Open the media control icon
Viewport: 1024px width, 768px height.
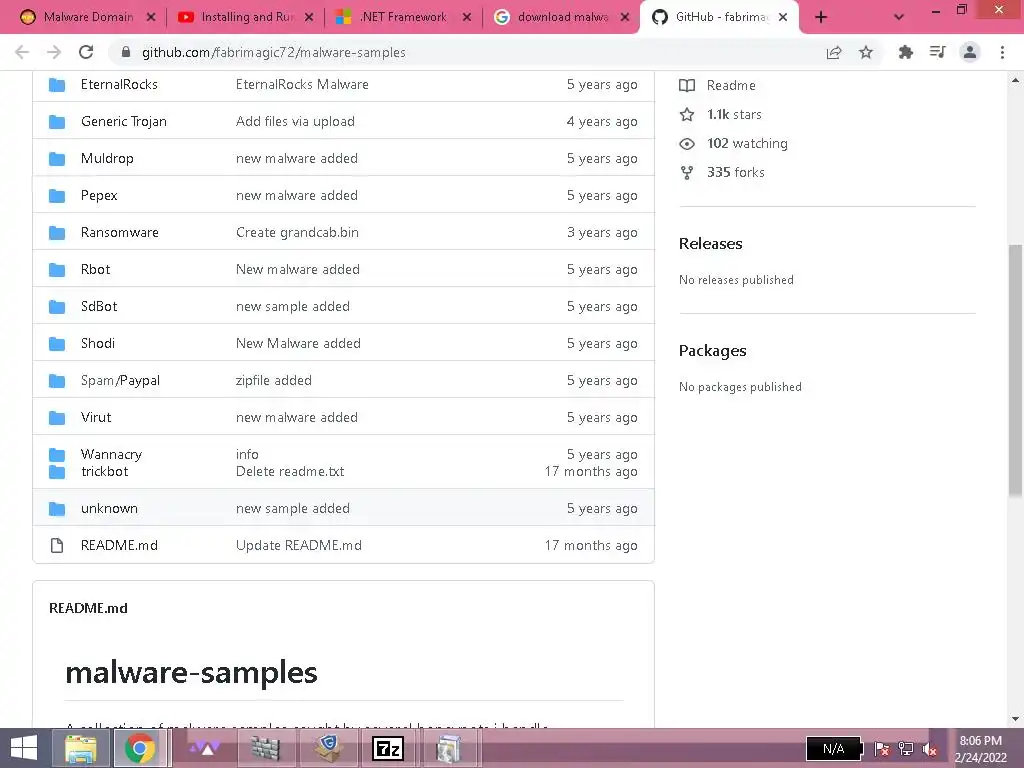point(938,52)
